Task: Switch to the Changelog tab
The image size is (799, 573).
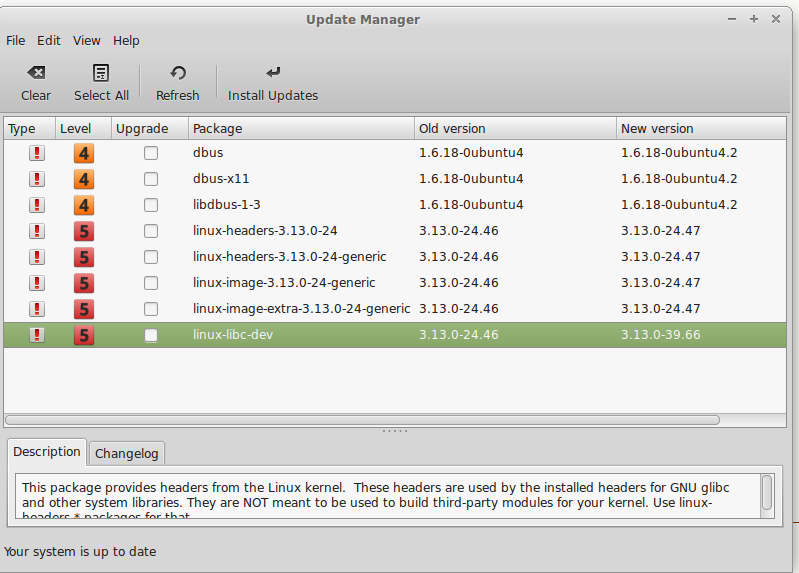Action: point(126,453)
